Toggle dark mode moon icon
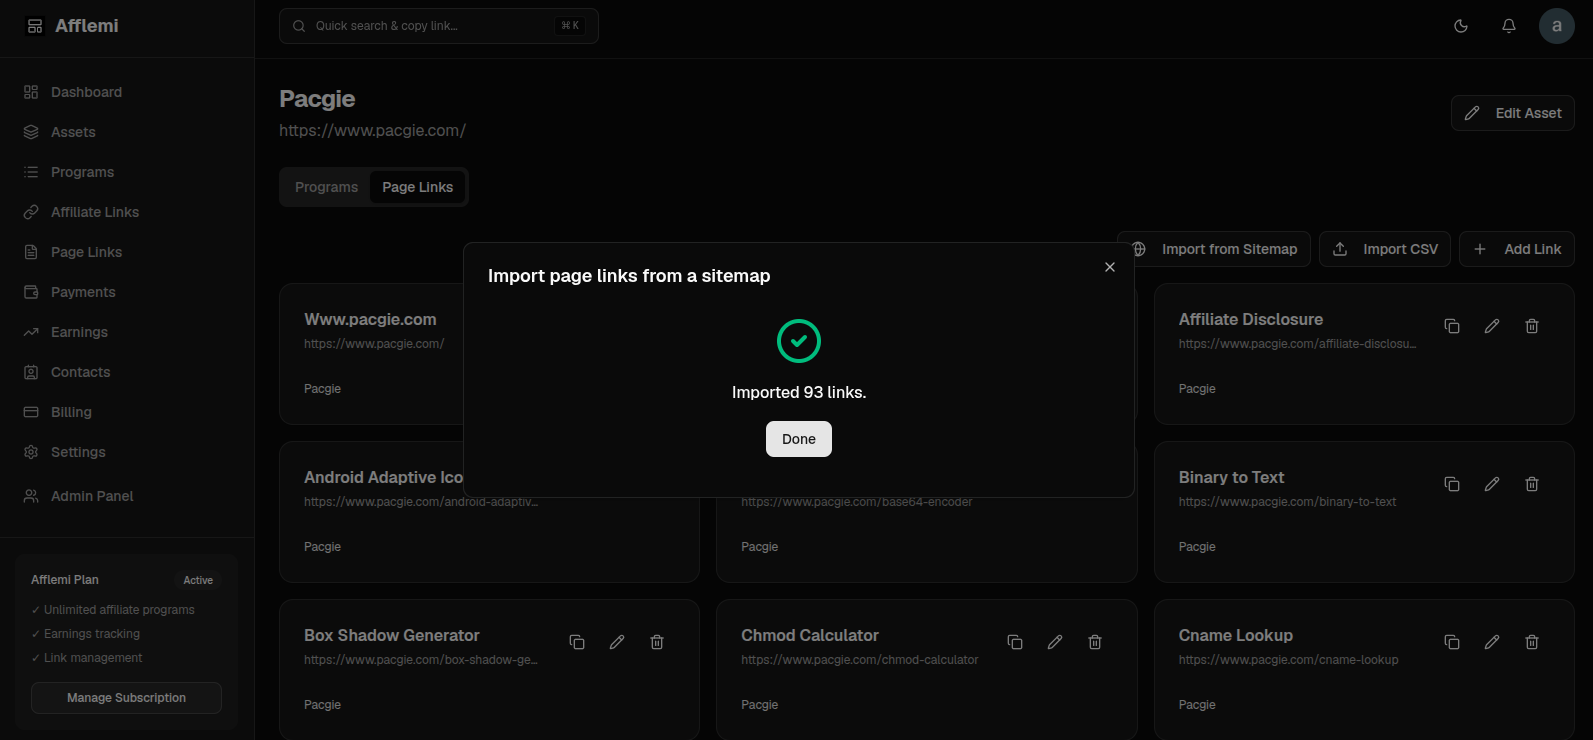Viewport: 1593px width, 740px height. coord(1461,26)
